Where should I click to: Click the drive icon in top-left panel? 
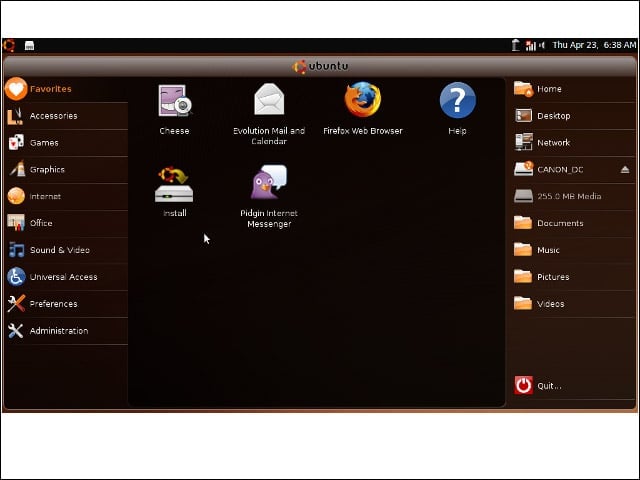point(29,45)
